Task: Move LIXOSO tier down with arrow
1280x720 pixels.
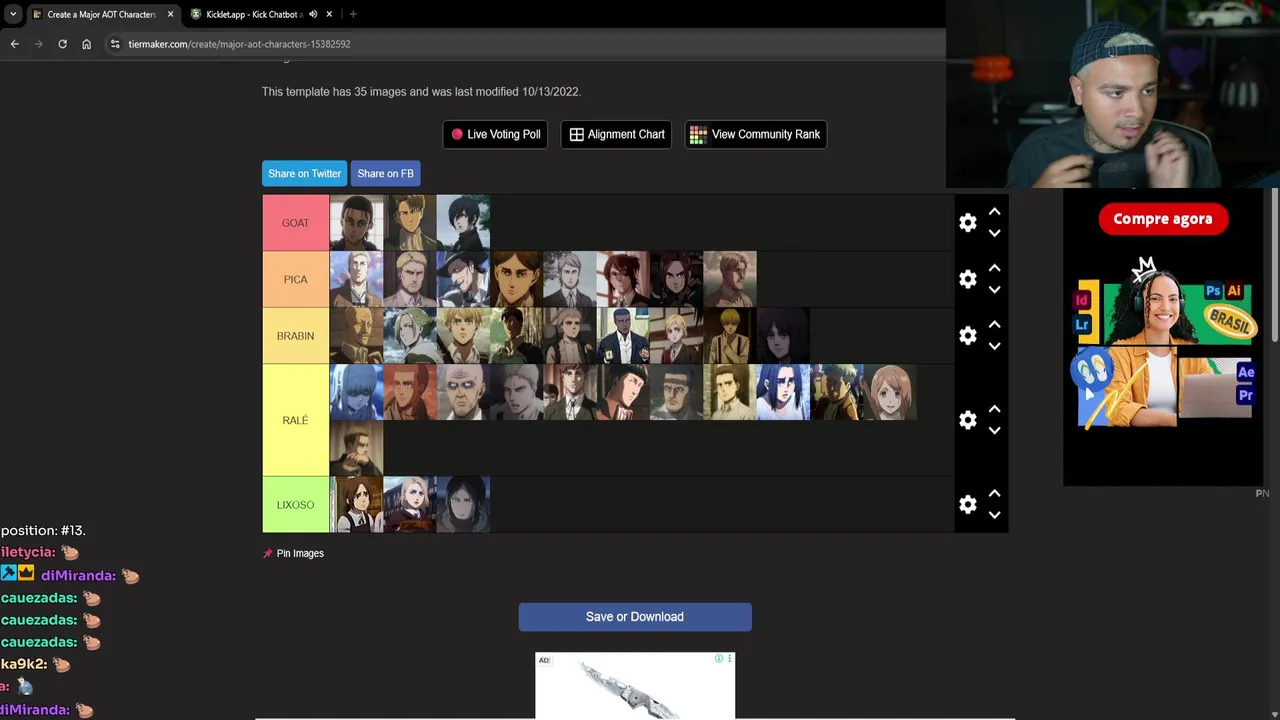Action: [x=994, y=515]
